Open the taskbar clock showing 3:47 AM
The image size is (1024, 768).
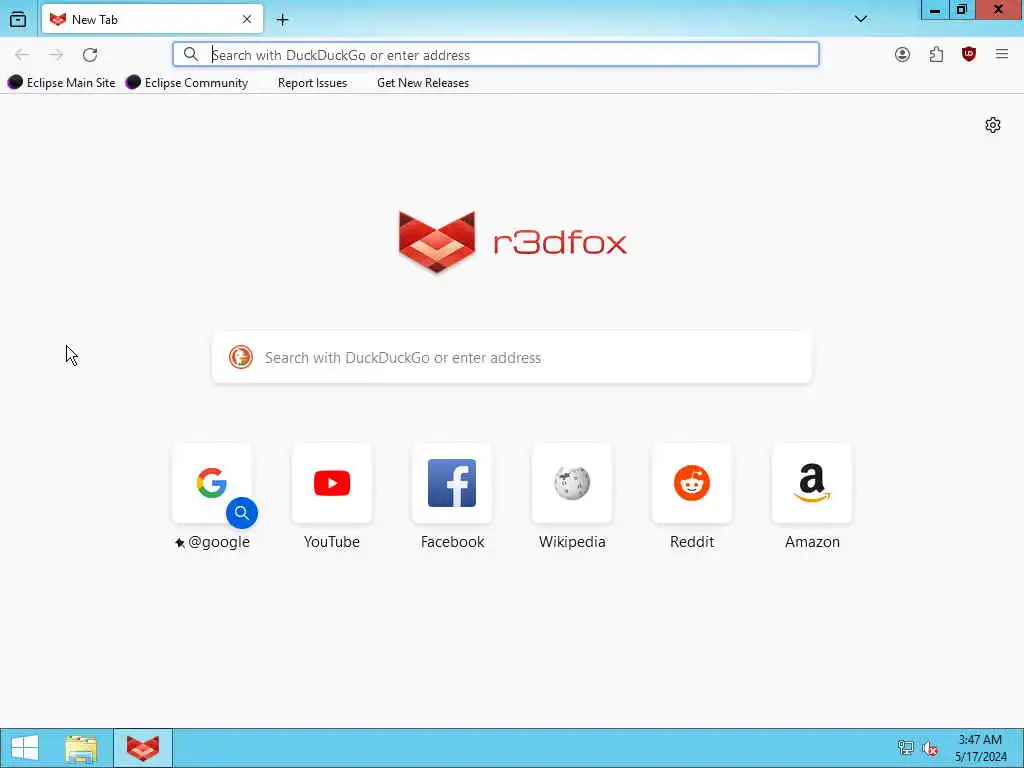coord(980,748)
